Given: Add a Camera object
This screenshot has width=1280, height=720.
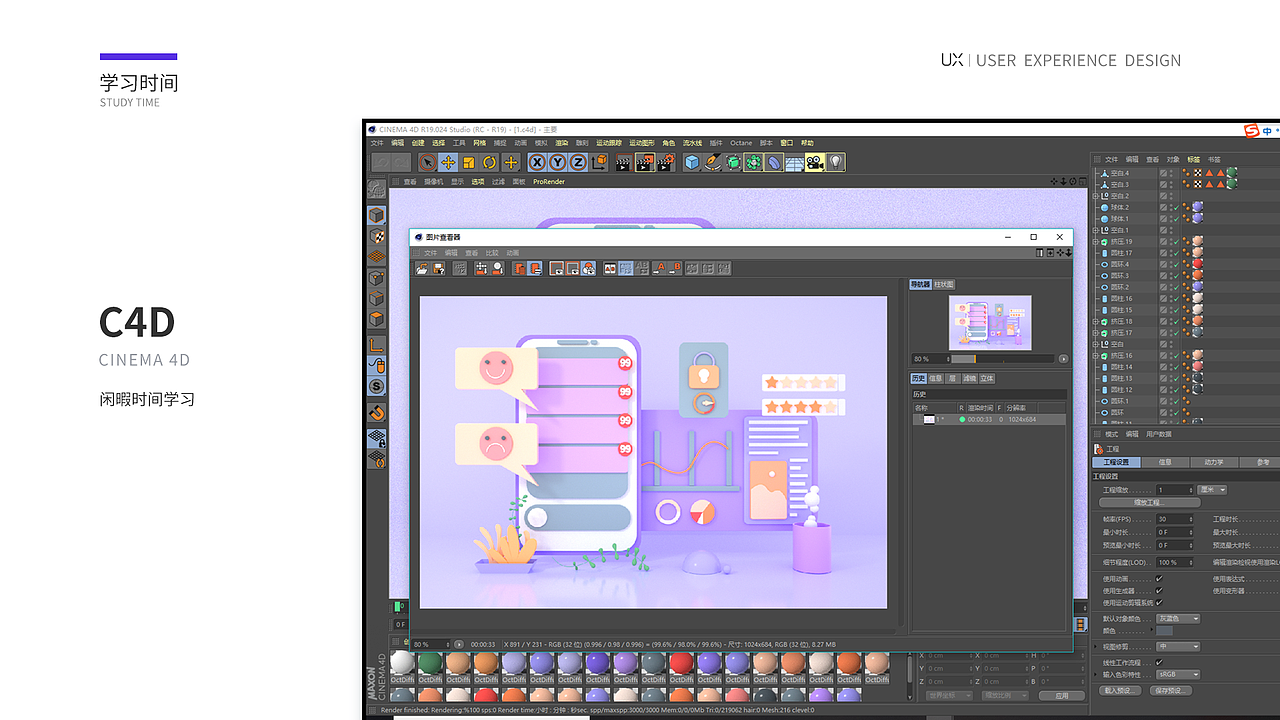Looking at the screenshot, I should click(x=815, y=162).
